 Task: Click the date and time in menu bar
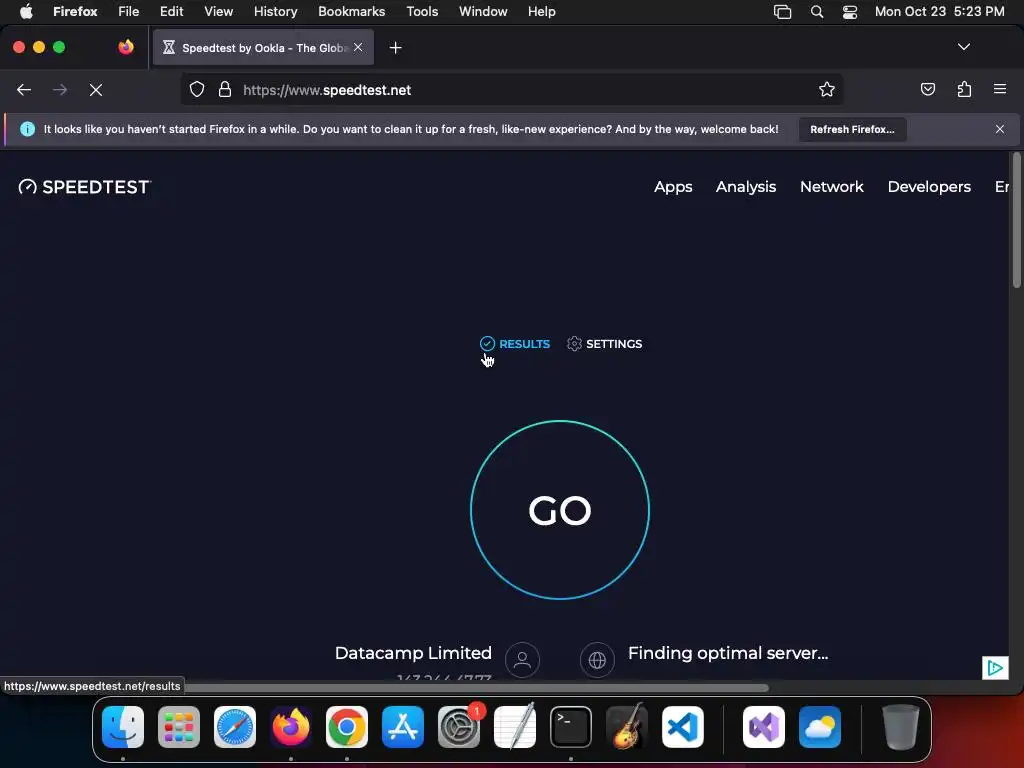pyautogui.click(x=939, y=12)
